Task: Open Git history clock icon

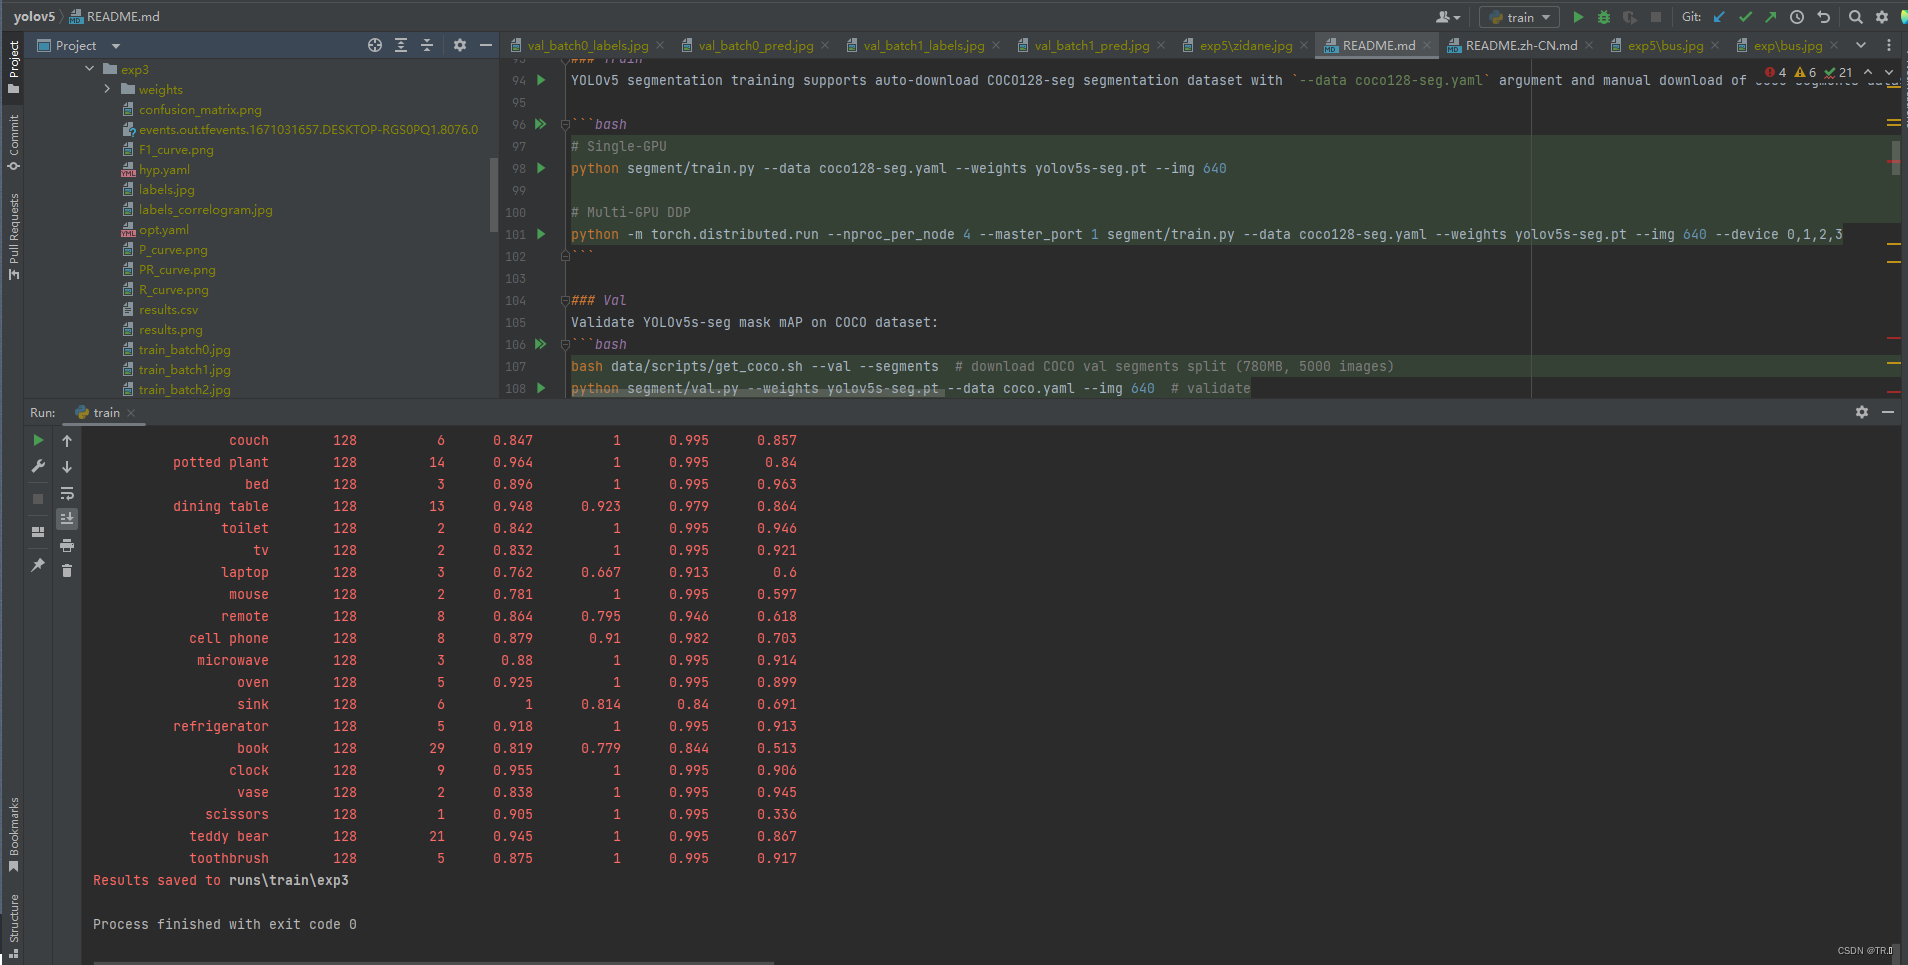Action: [x=1797, y=17]
